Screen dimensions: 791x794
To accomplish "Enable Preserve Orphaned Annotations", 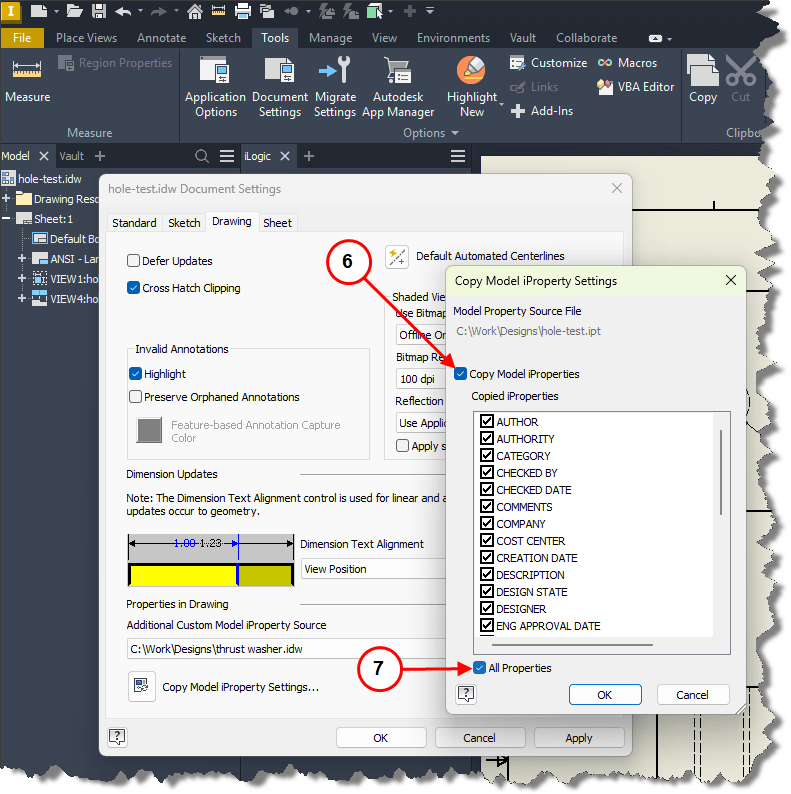I will (135, 396).
